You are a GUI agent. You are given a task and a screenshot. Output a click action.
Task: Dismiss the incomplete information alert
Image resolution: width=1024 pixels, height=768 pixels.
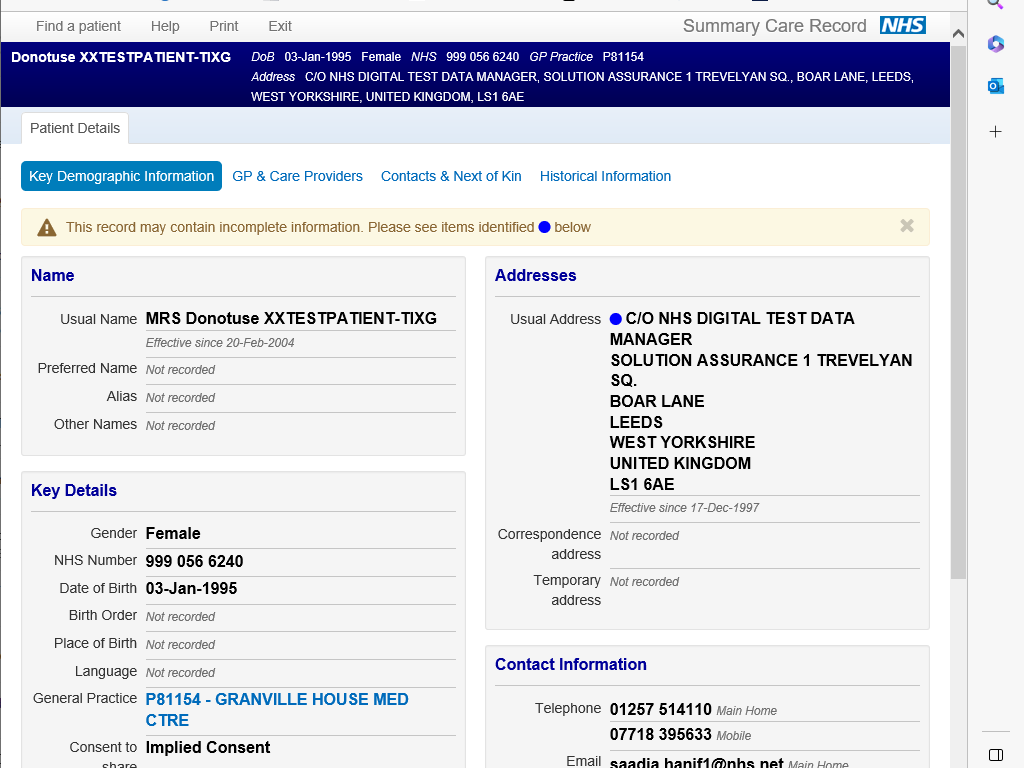point(906,226)
